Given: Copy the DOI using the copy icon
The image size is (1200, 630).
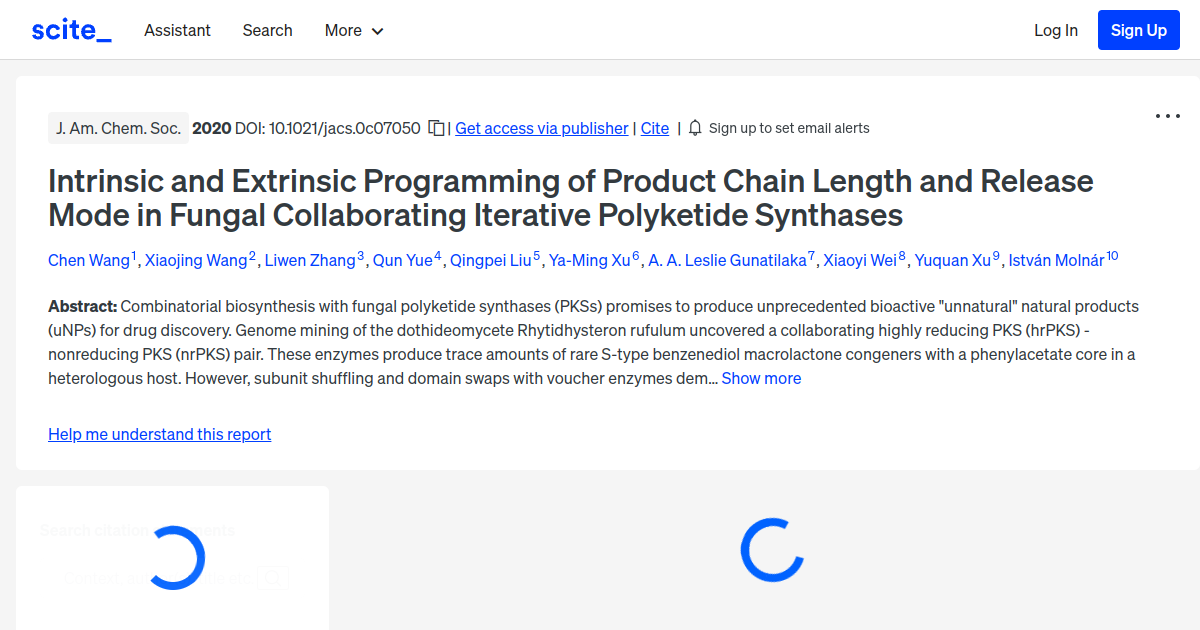Looking at the screenshot, I should tap(436, 128).
